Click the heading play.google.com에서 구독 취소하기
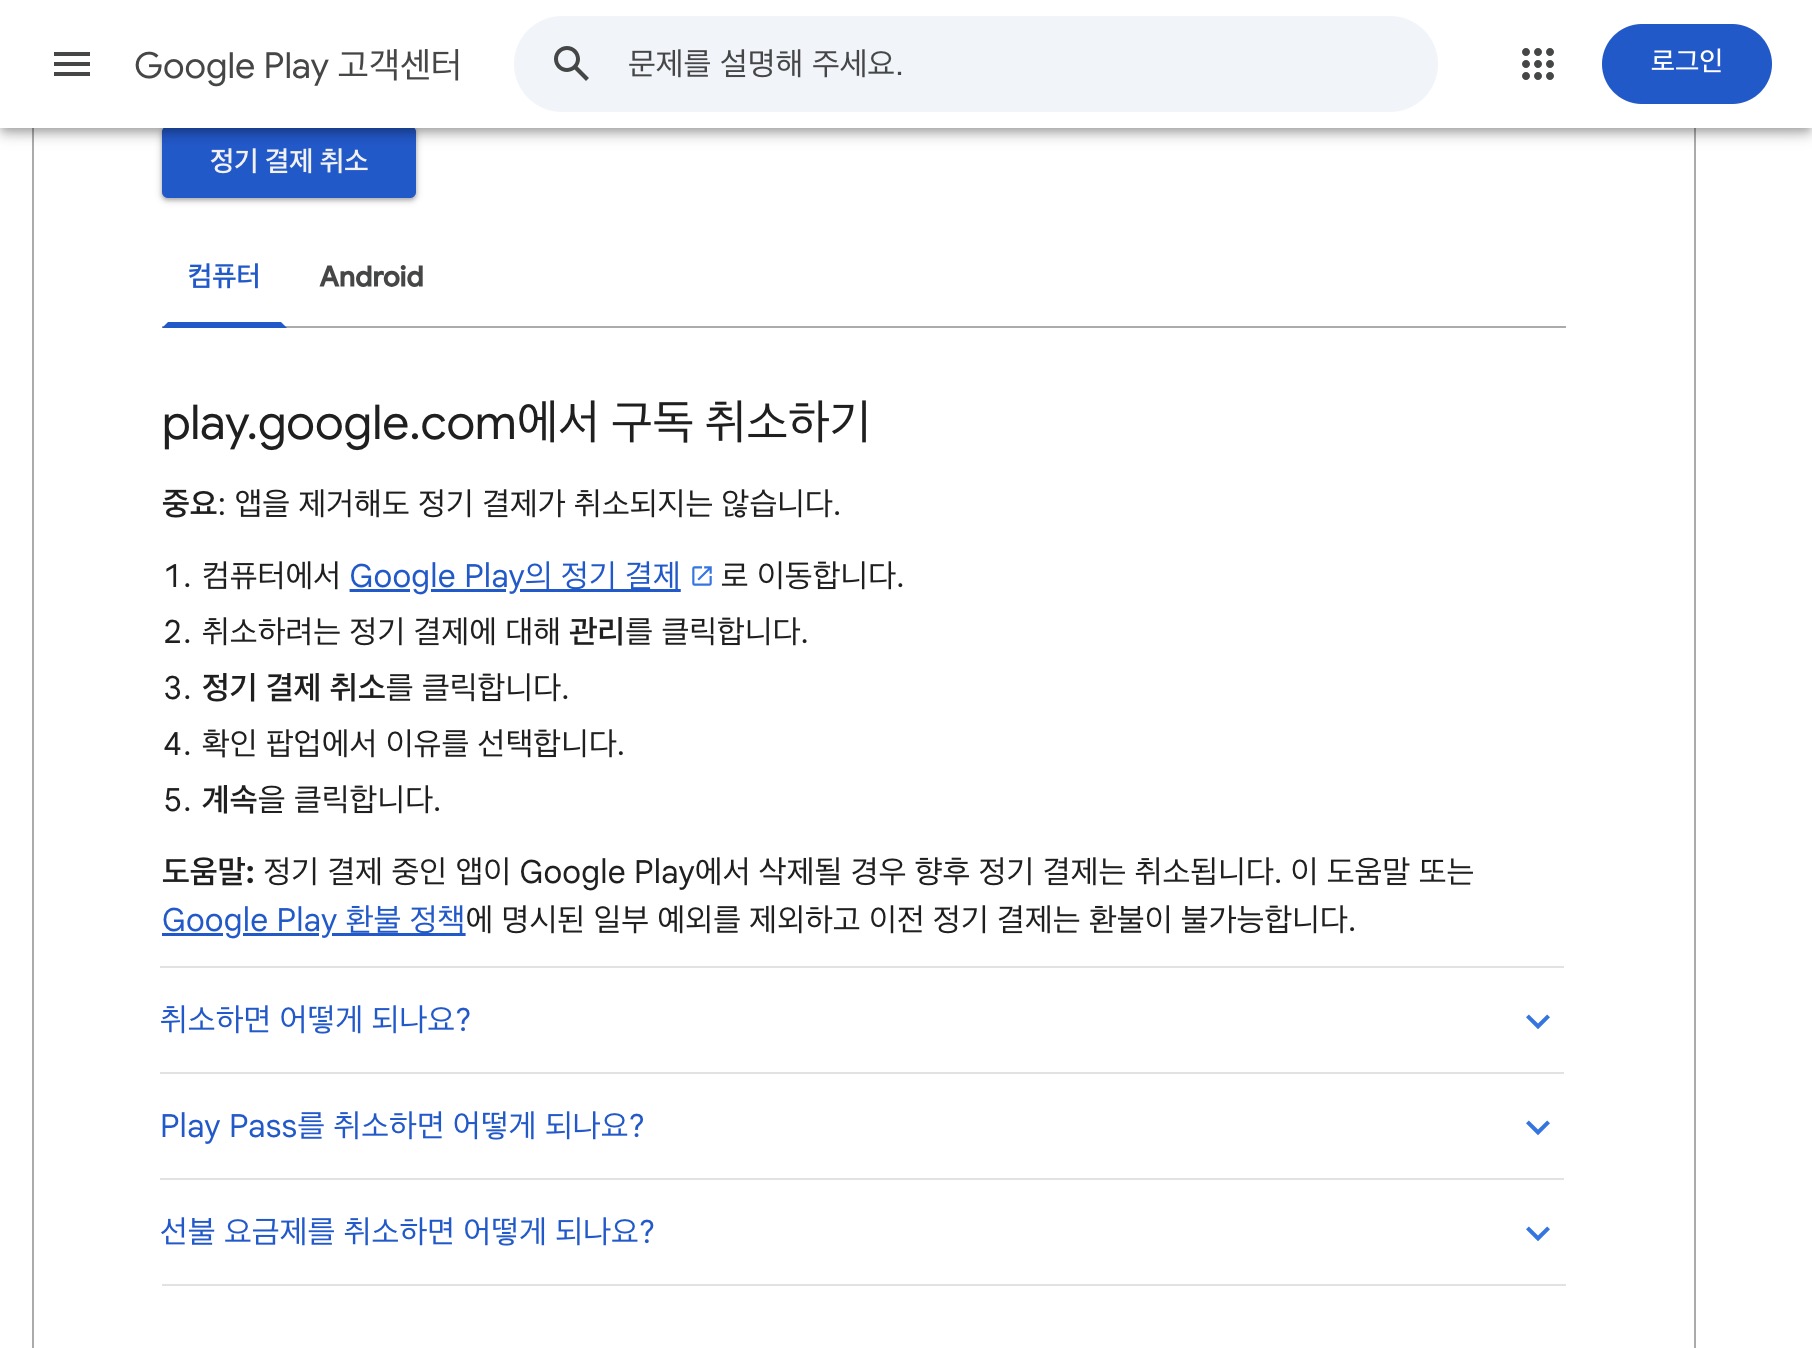 [516, 422]
